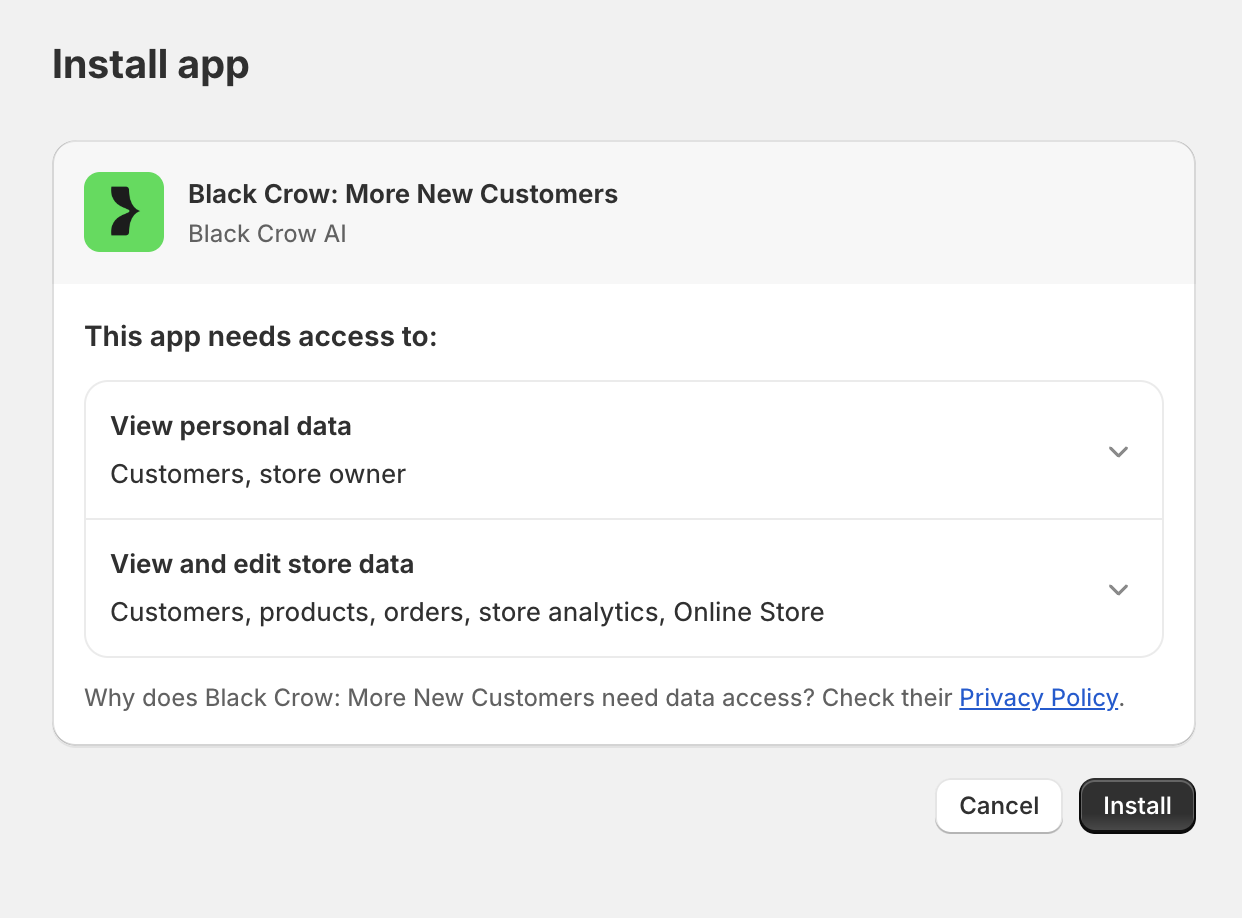Click the View and edit store data row
Viewport: 1242px width, 918px height.
click(624, 587)
